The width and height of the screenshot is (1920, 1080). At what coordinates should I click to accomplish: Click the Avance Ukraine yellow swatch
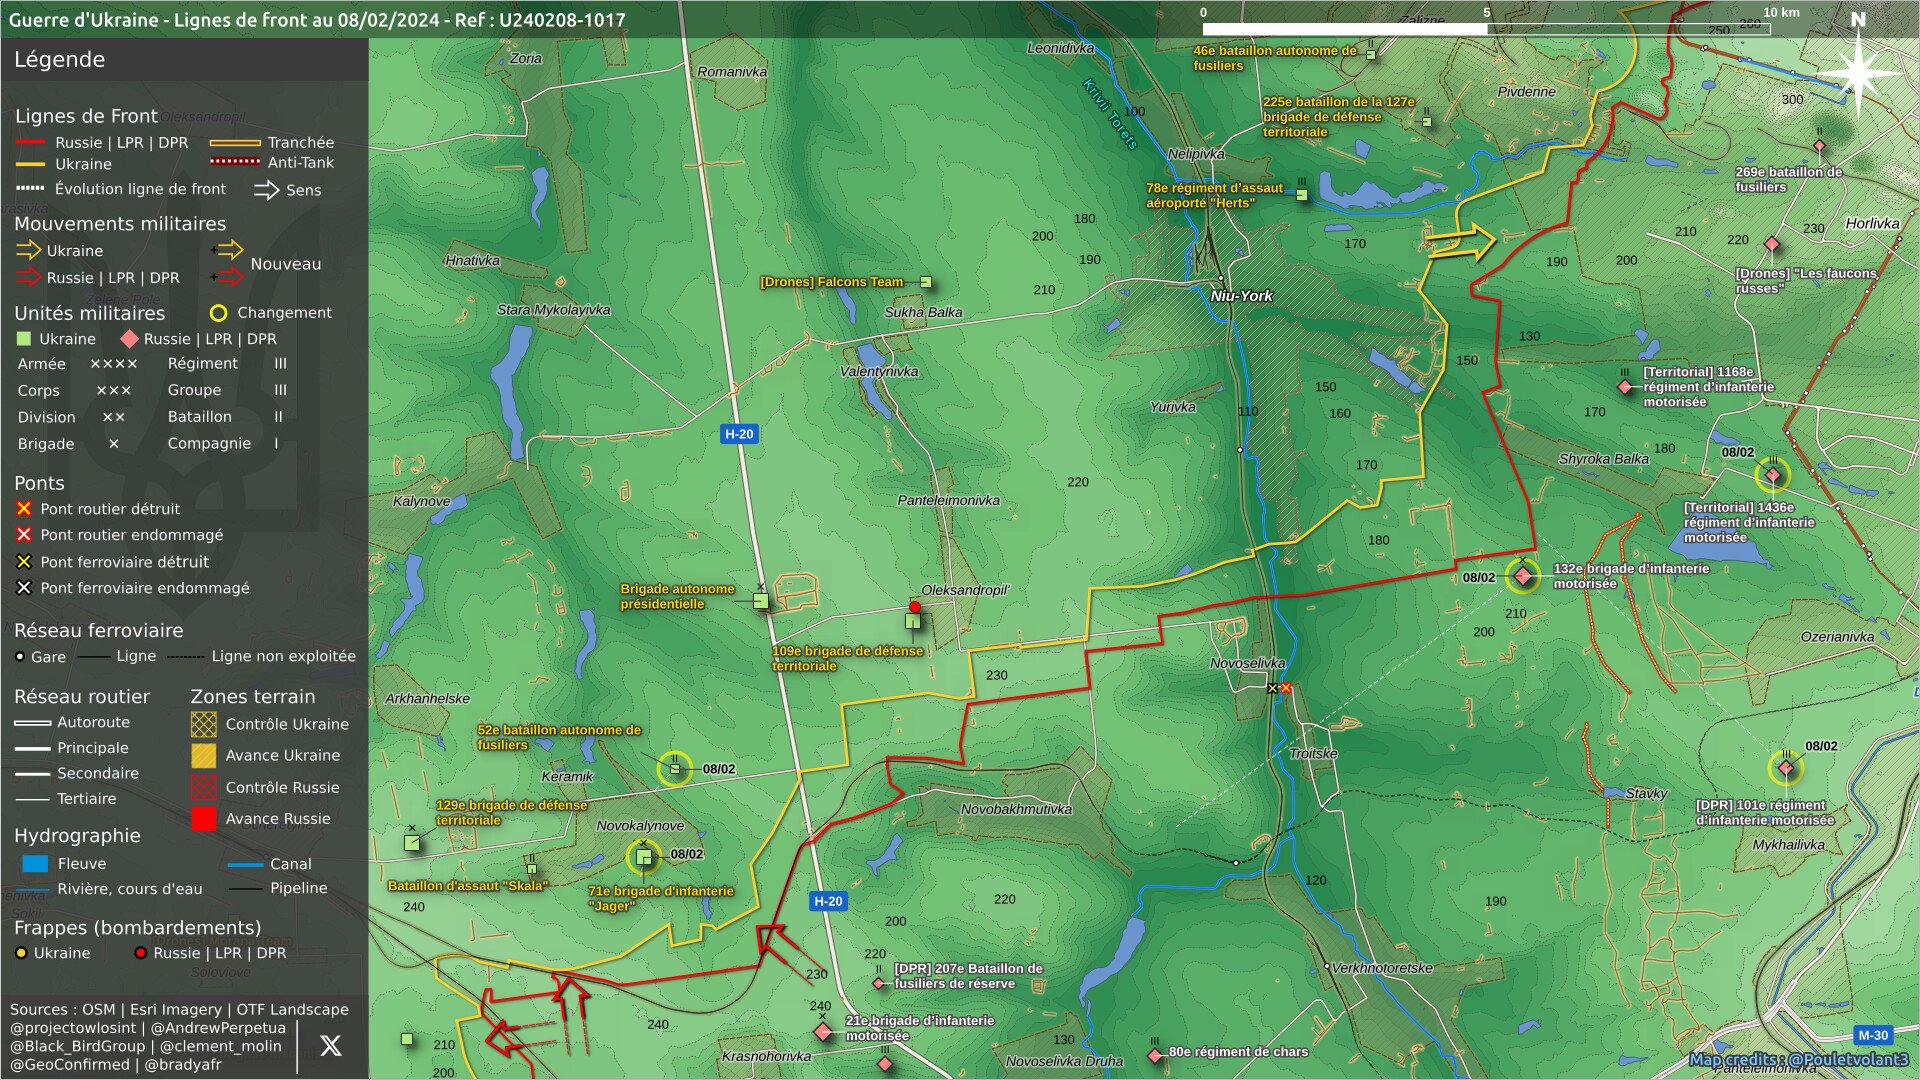pyautogui.click(x=204, y=755)
